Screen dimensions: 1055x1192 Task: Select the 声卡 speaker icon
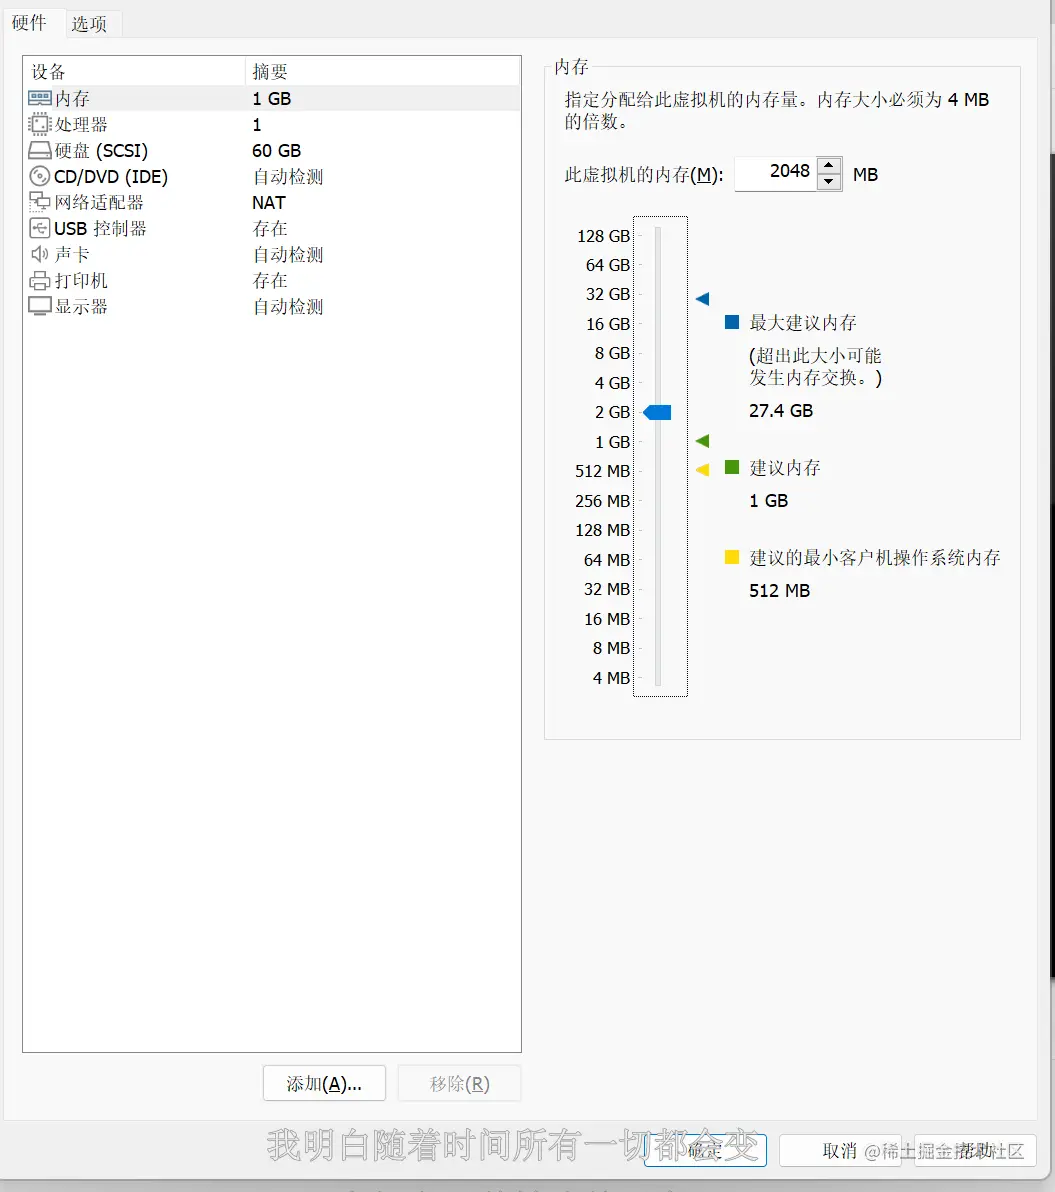40,254
